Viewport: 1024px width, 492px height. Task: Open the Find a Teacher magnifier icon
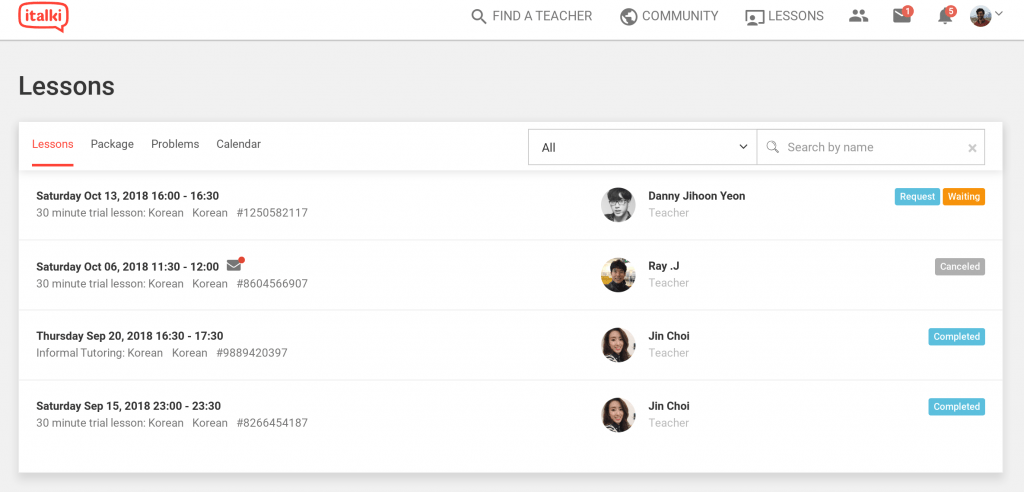(479, 16)
